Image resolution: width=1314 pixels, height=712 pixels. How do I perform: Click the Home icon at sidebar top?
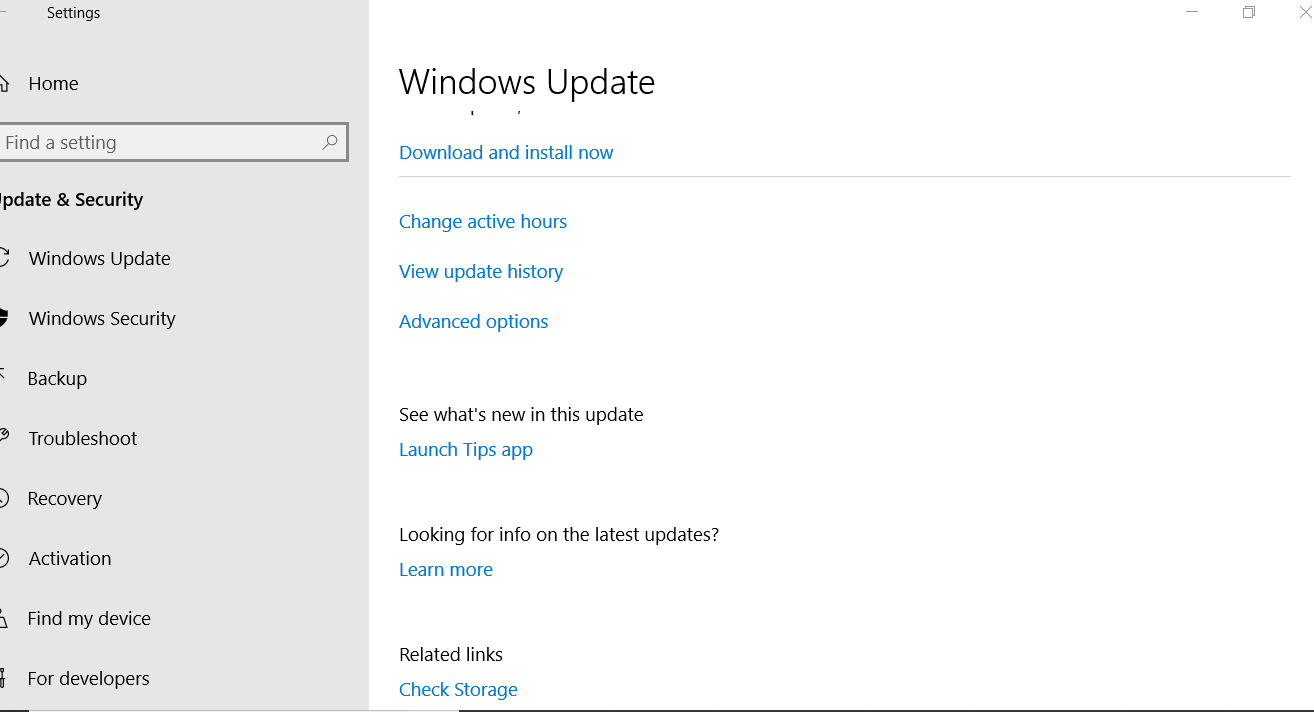[x=4, y=83]
